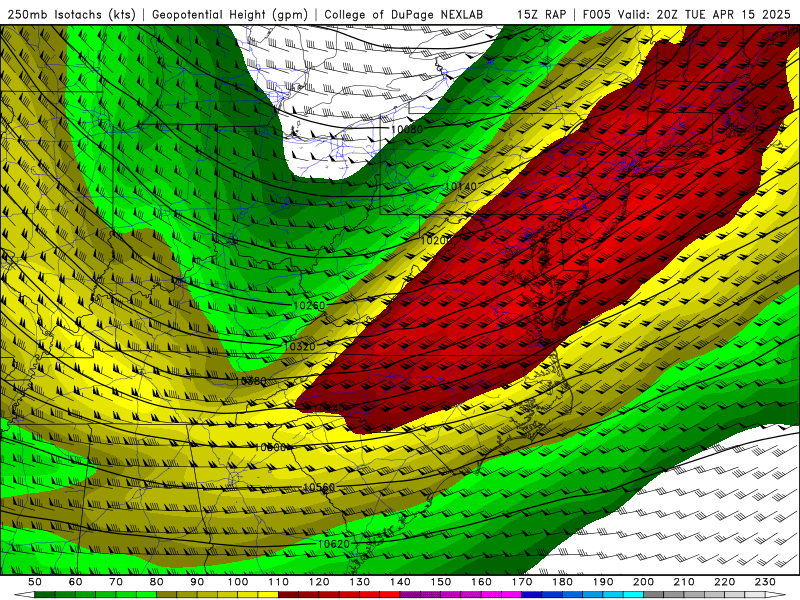Click the 160 value on the color scale
800x600 pixels.
pos(481,582)
